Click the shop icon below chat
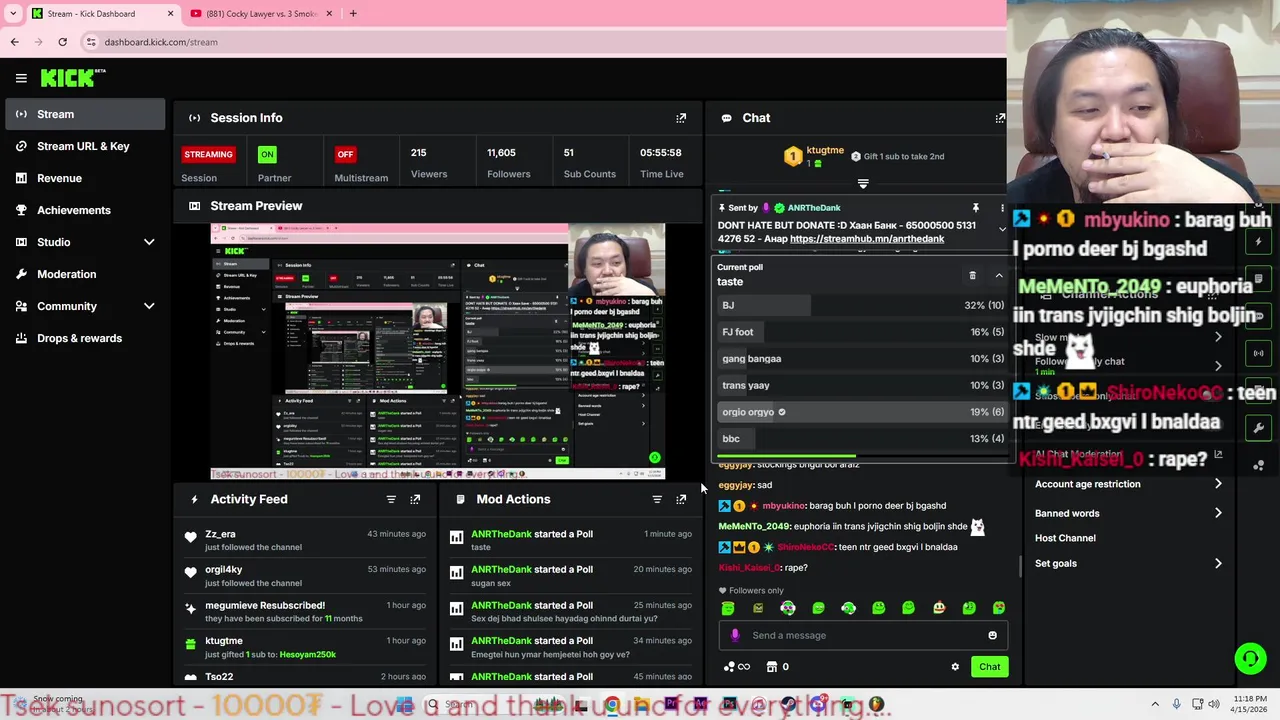Screen dimensions: 1280x720 771,667
